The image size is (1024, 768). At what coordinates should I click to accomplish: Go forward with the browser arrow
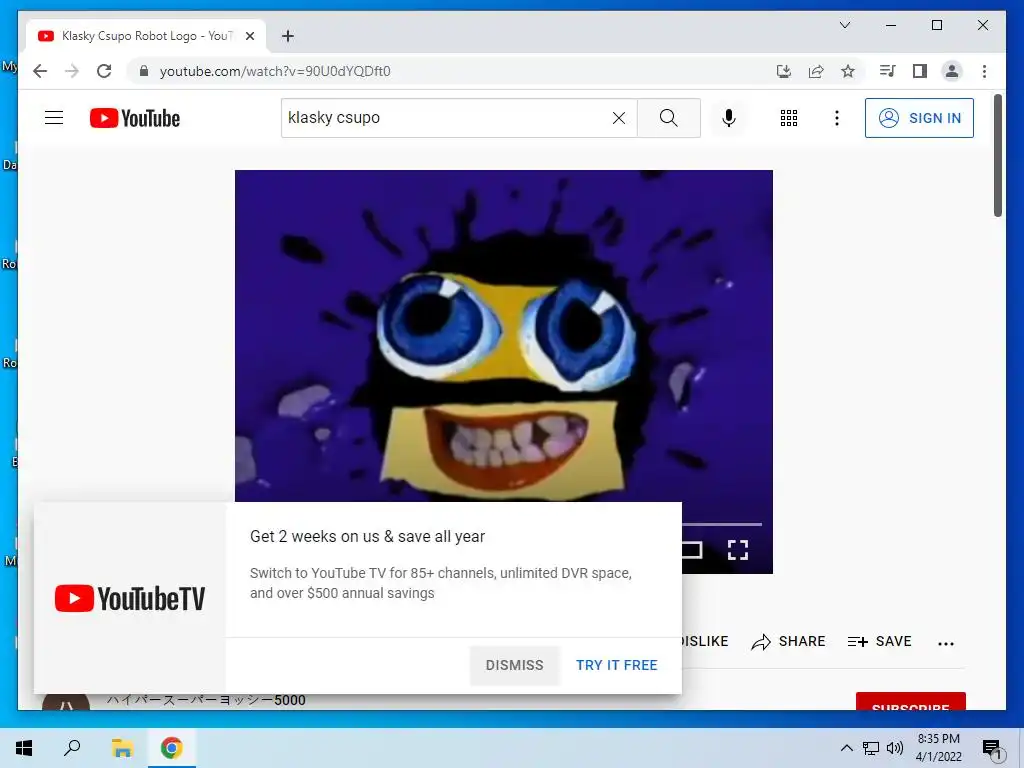click(x=72, y=71)
